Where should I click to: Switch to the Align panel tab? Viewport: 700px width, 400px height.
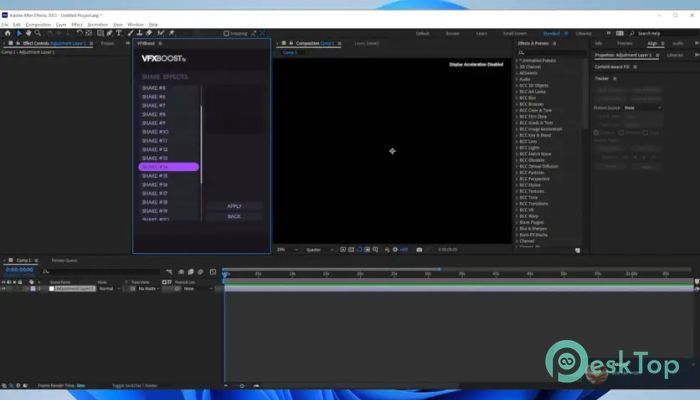pos(652,43)
